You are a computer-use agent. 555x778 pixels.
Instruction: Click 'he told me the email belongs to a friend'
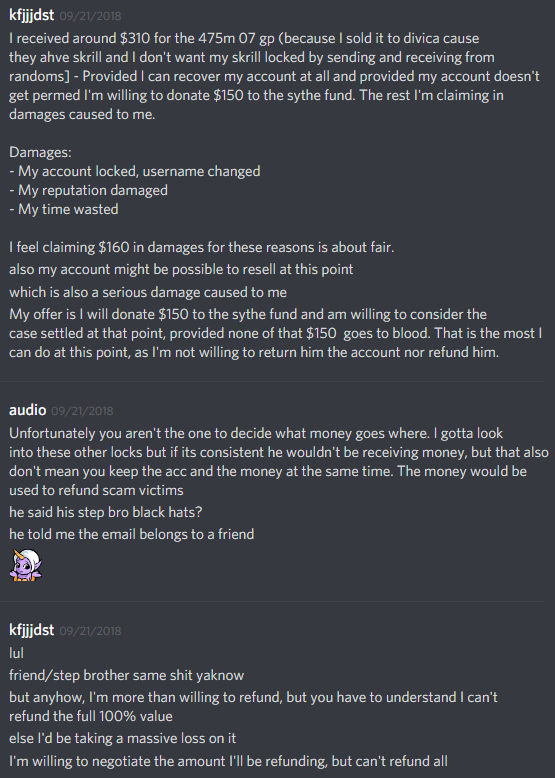131,534
